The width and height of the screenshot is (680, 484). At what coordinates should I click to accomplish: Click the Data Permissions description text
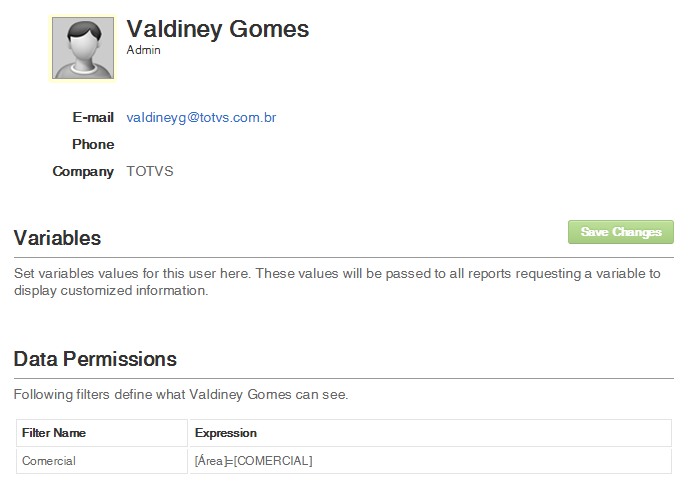pos(181,394)
